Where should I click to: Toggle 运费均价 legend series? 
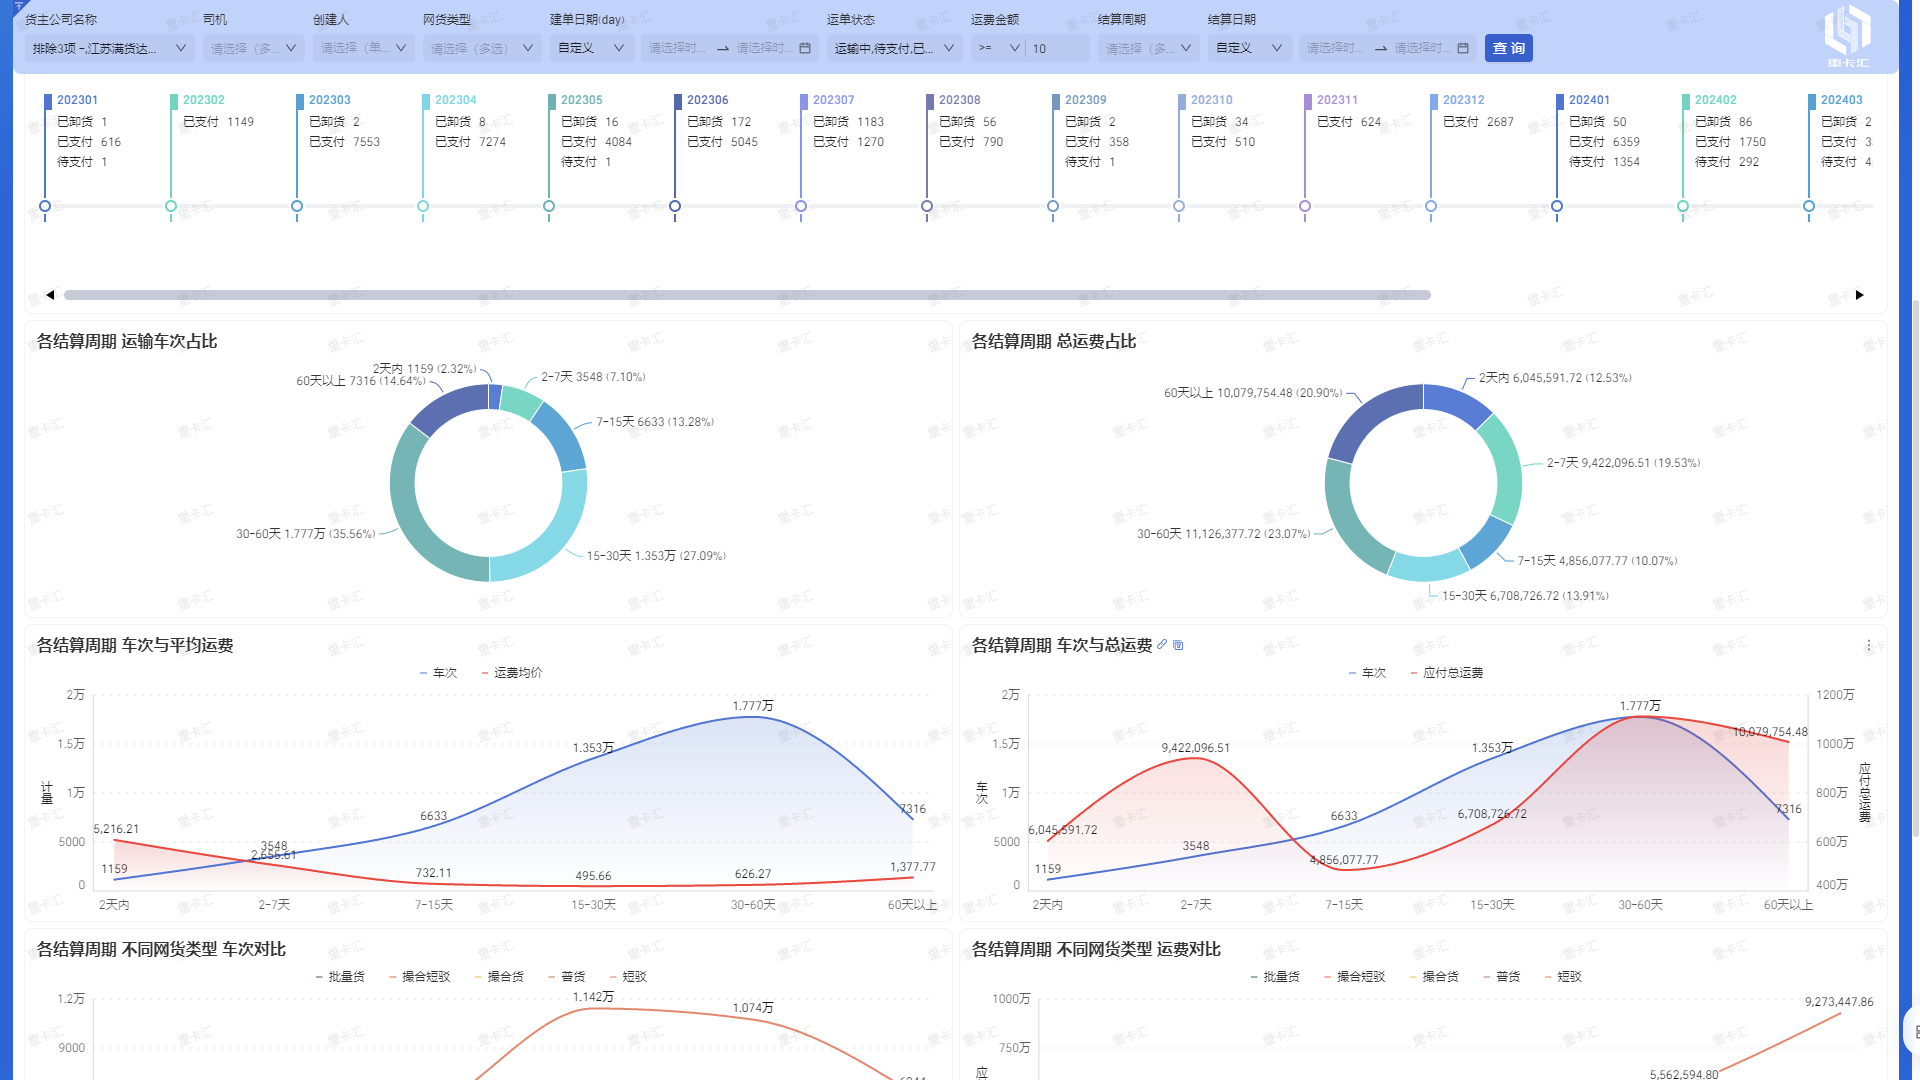(x=512, y=673)
